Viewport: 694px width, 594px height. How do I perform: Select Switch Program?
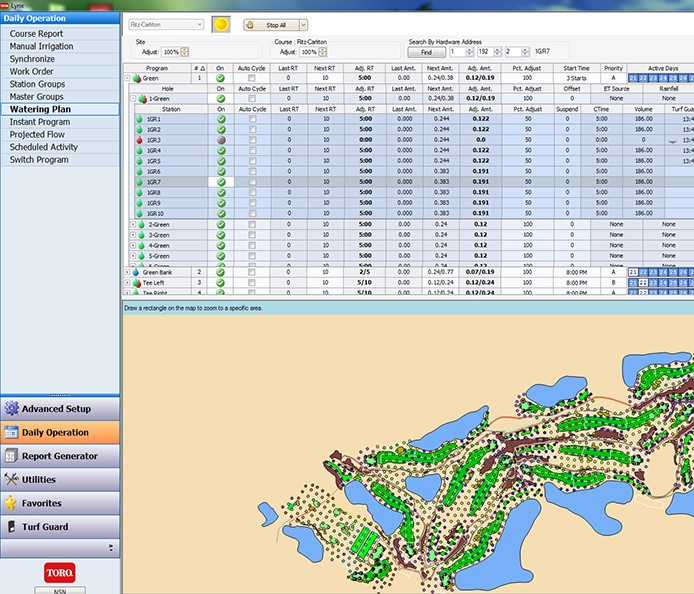60,160
